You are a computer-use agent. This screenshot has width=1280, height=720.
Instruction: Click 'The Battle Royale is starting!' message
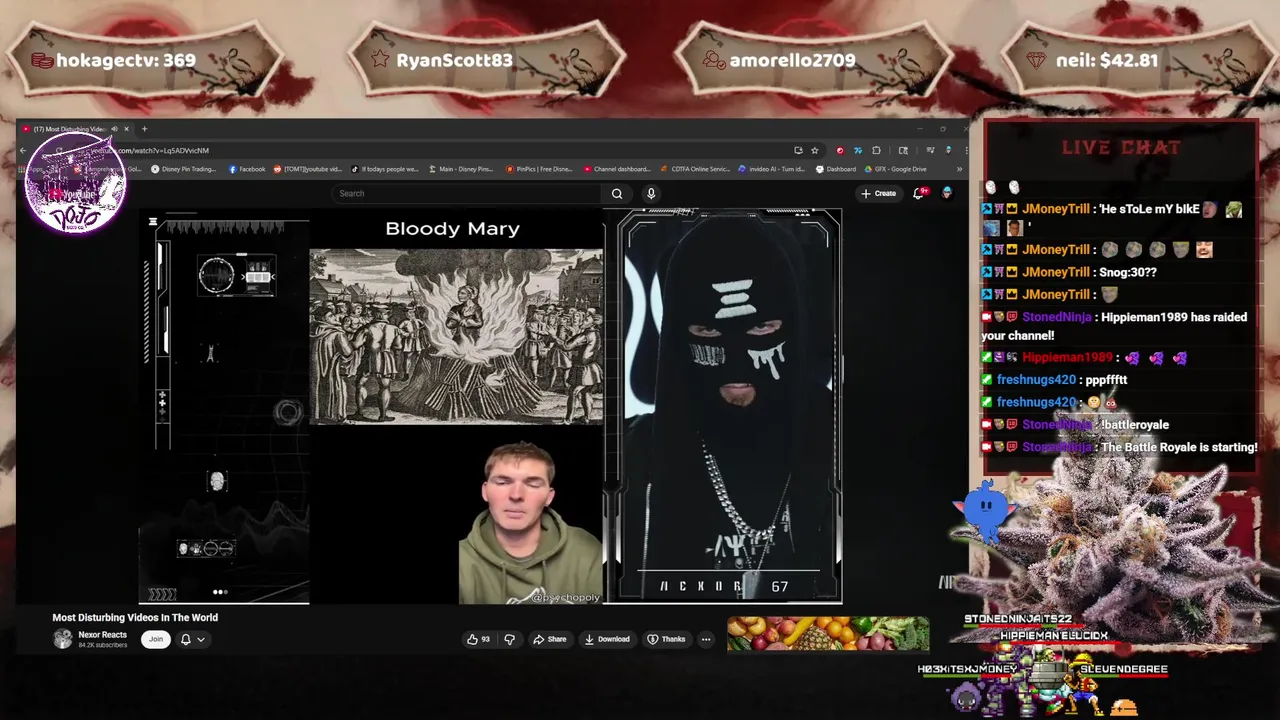(x=1179, y=447)
